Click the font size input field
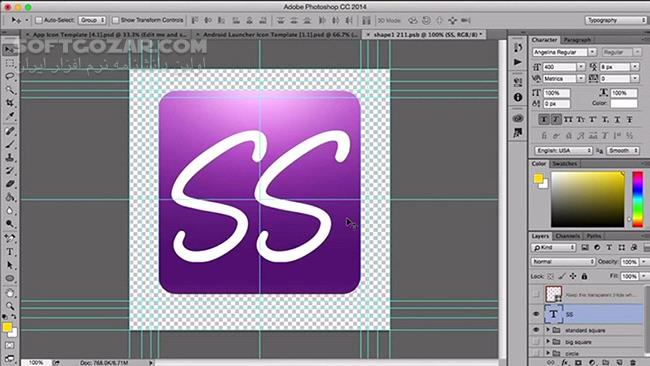This screenshot has height=366, width=650. coord(560,67)
